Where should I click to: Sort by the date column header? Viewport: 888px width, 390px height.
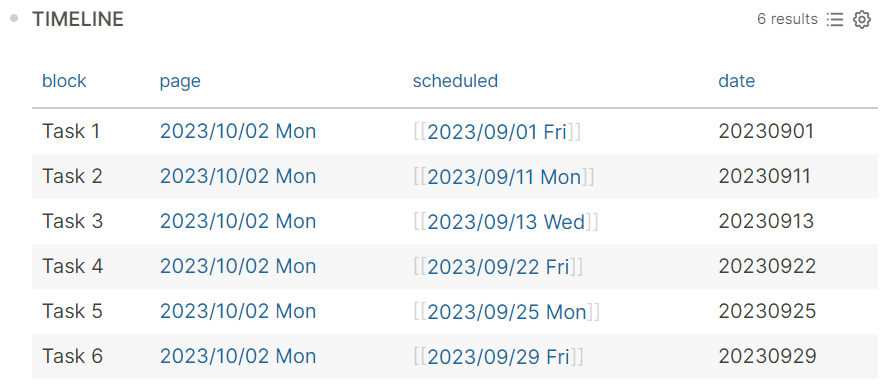coord(736,81)
